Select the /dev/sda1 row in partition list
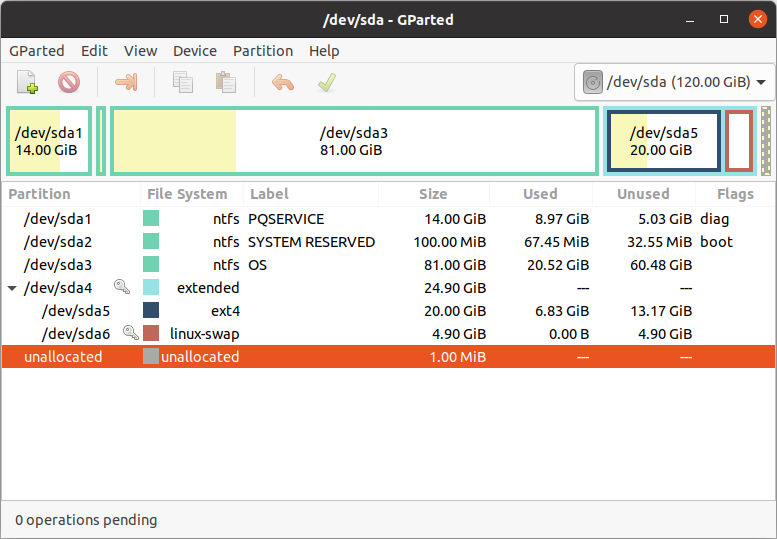Image resolution: width=777 pixels, height=539 pixels. click(x=388, y=218)
